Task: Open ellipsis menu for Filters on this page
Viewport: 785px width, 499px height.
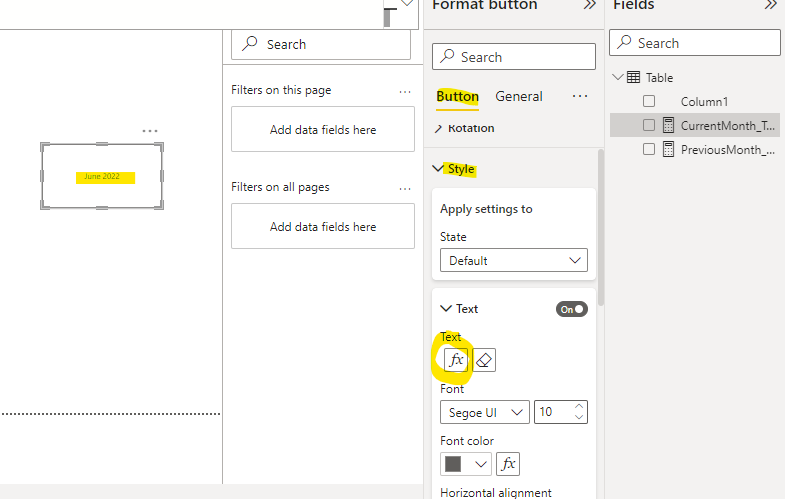Action: (405, 92)
